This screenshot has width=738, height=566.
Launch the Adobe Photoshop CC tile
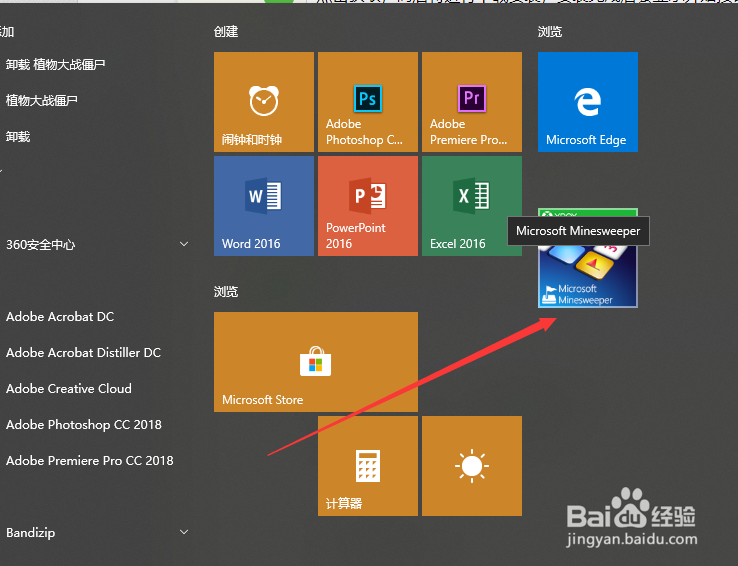pyautogui.click(x=368, y=102)
